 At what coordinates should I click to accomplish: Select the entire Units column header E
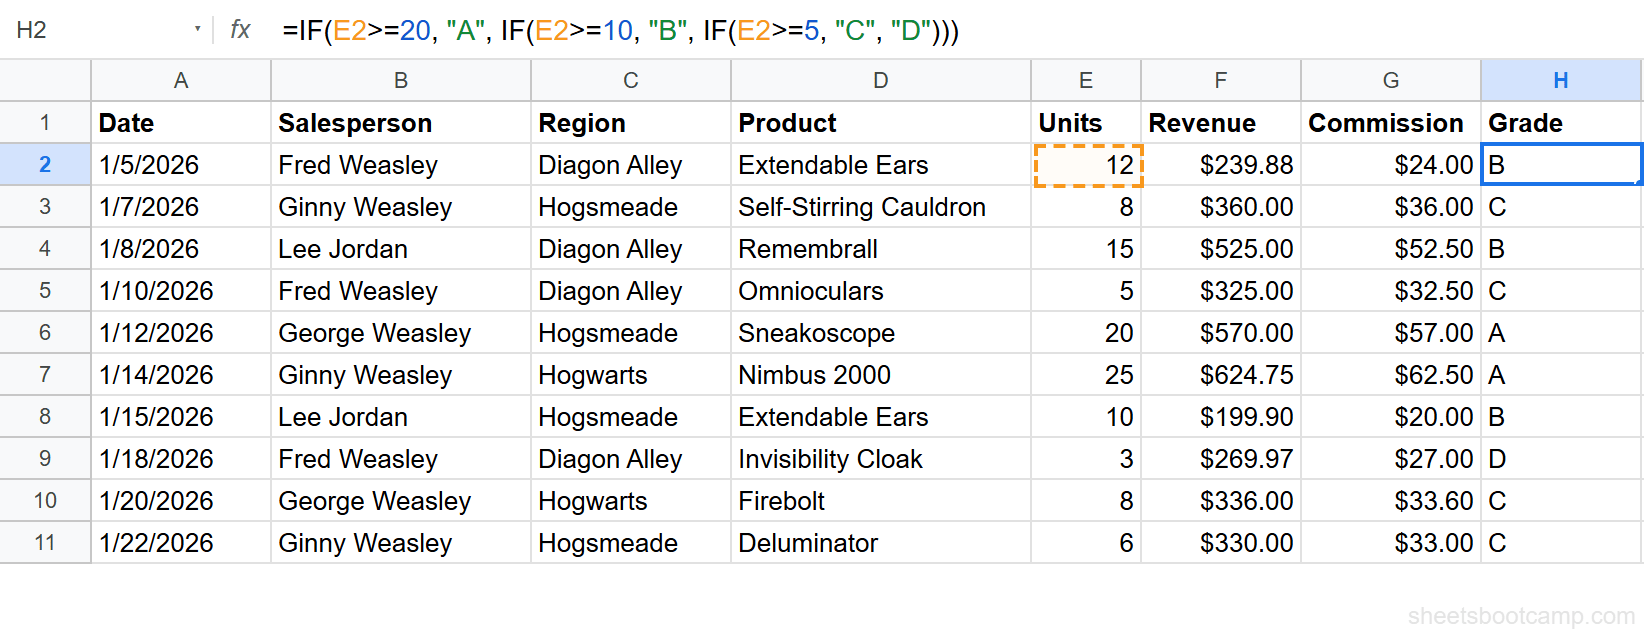[x=1085, y=80]
